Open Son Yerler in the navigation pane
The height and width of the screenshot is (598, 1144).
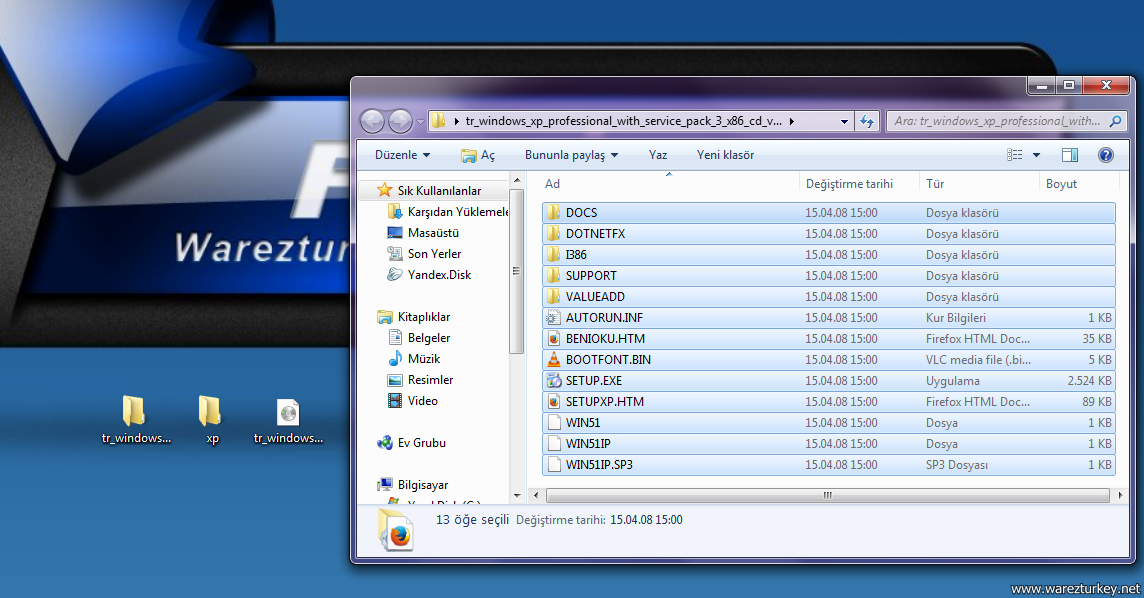(435, 254)
